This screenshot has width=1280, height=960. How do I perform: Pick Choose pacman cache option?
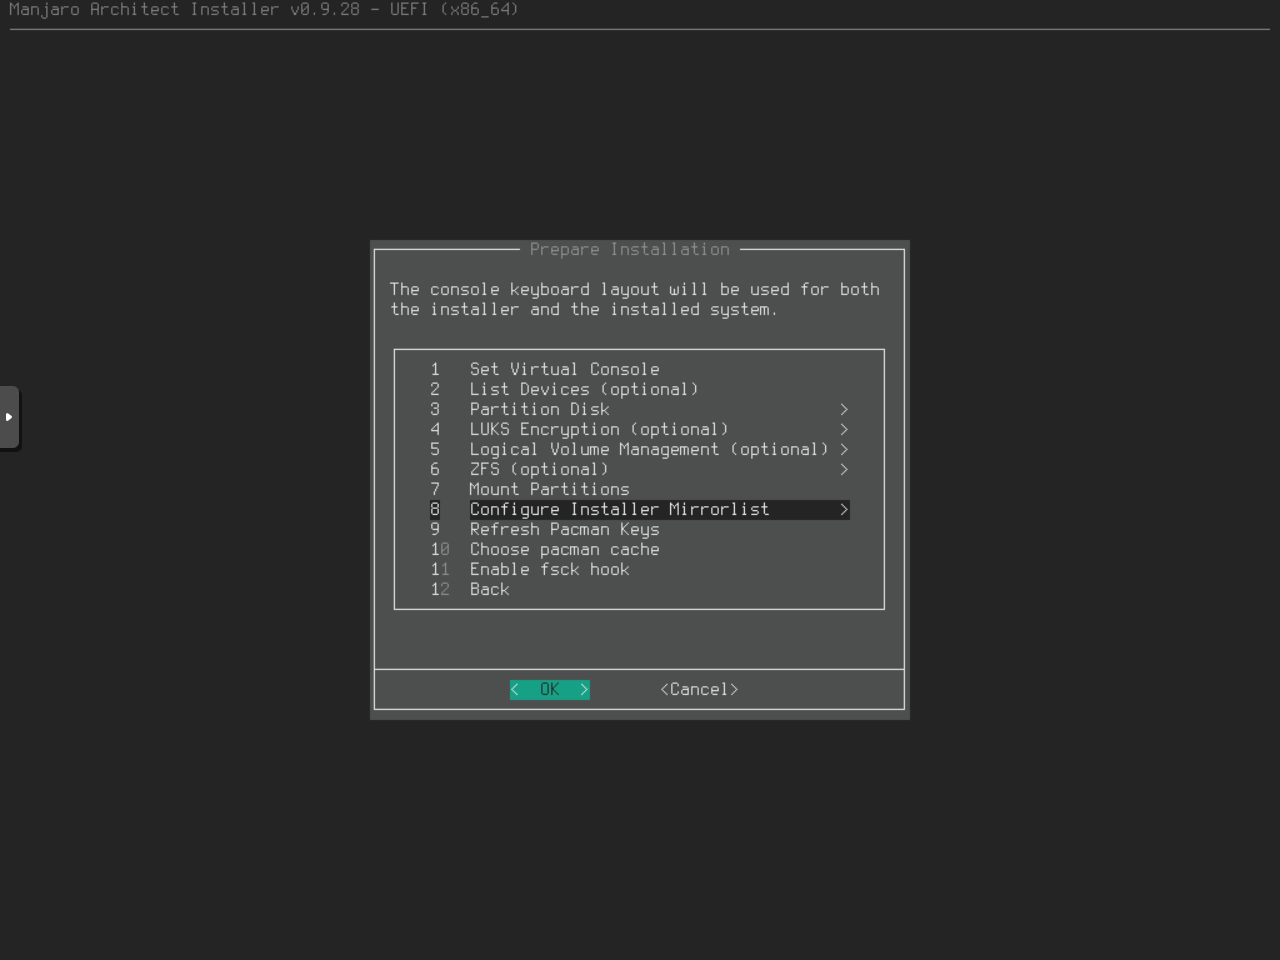(x=564, y=549)
